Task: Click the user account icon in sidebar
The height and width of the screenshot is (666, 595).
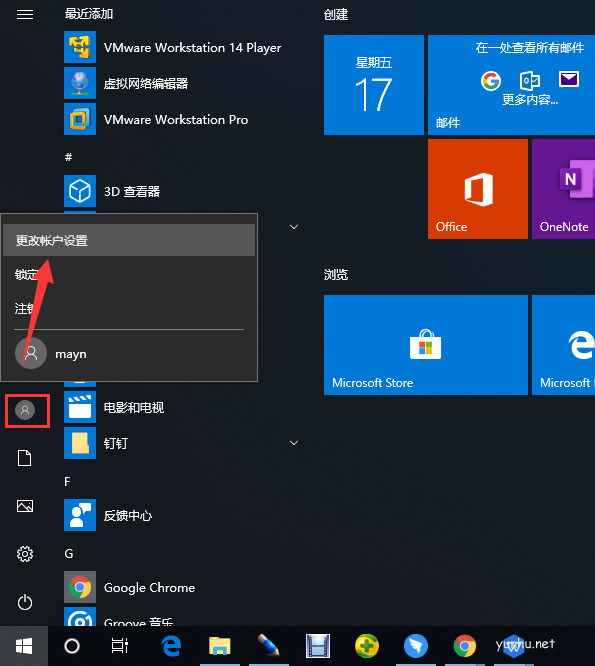Action: tap(25, 410)
